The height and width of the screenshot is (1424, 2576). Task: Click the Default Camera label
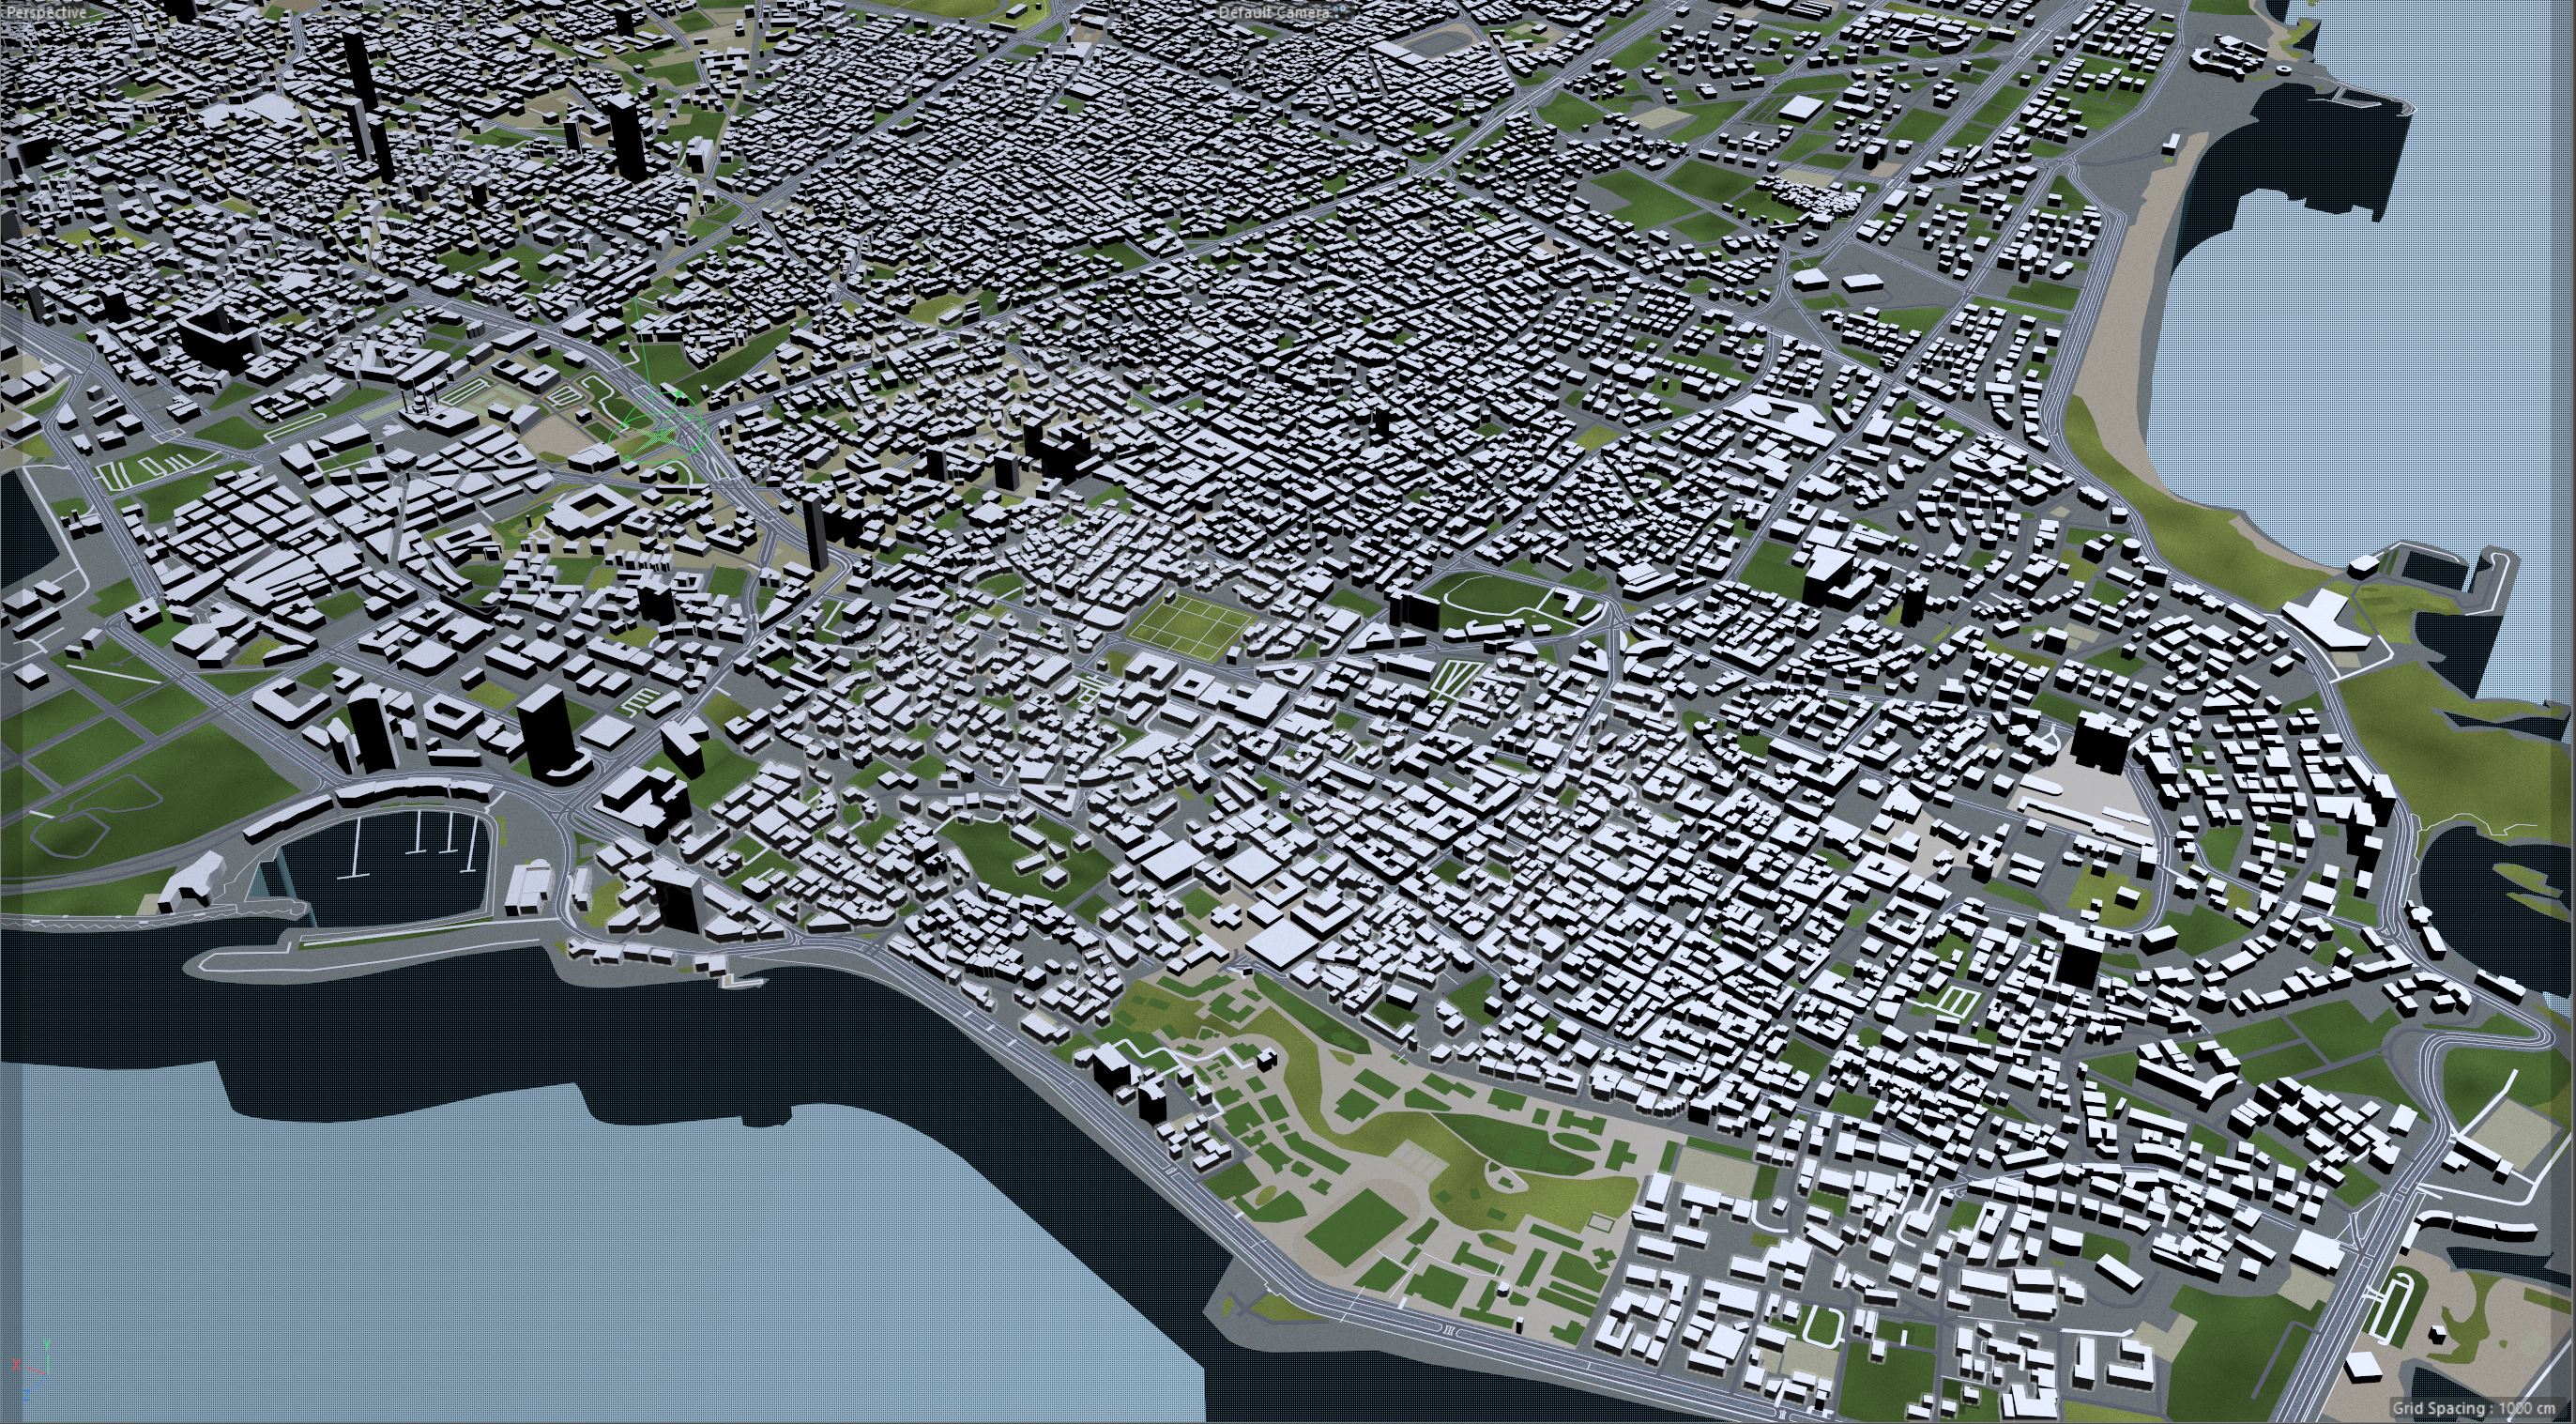click(x=1274, y=13)
